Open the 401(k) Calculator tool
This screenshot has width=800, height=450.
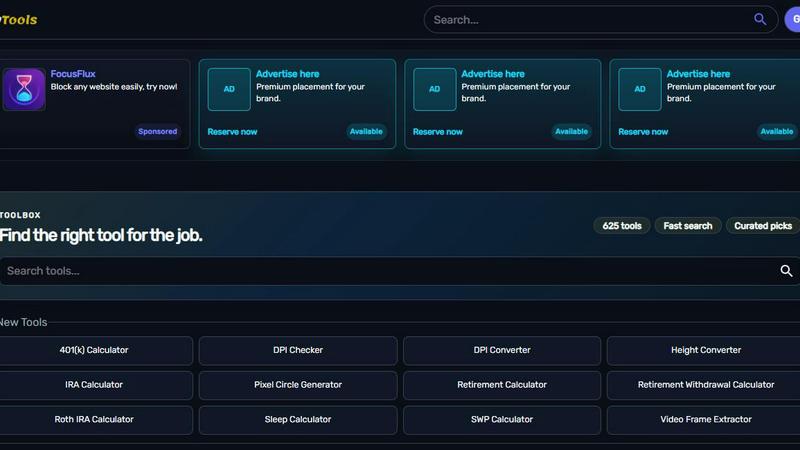94,351
